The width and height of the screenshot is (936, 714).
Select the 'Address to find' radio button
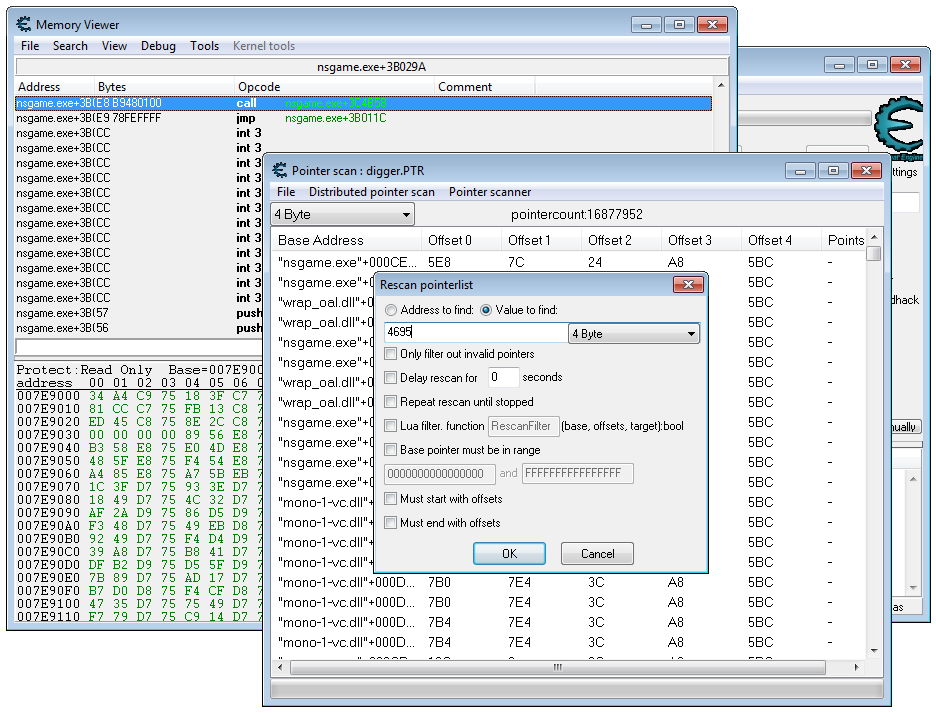pyautogui.click(x=391, y=310)
